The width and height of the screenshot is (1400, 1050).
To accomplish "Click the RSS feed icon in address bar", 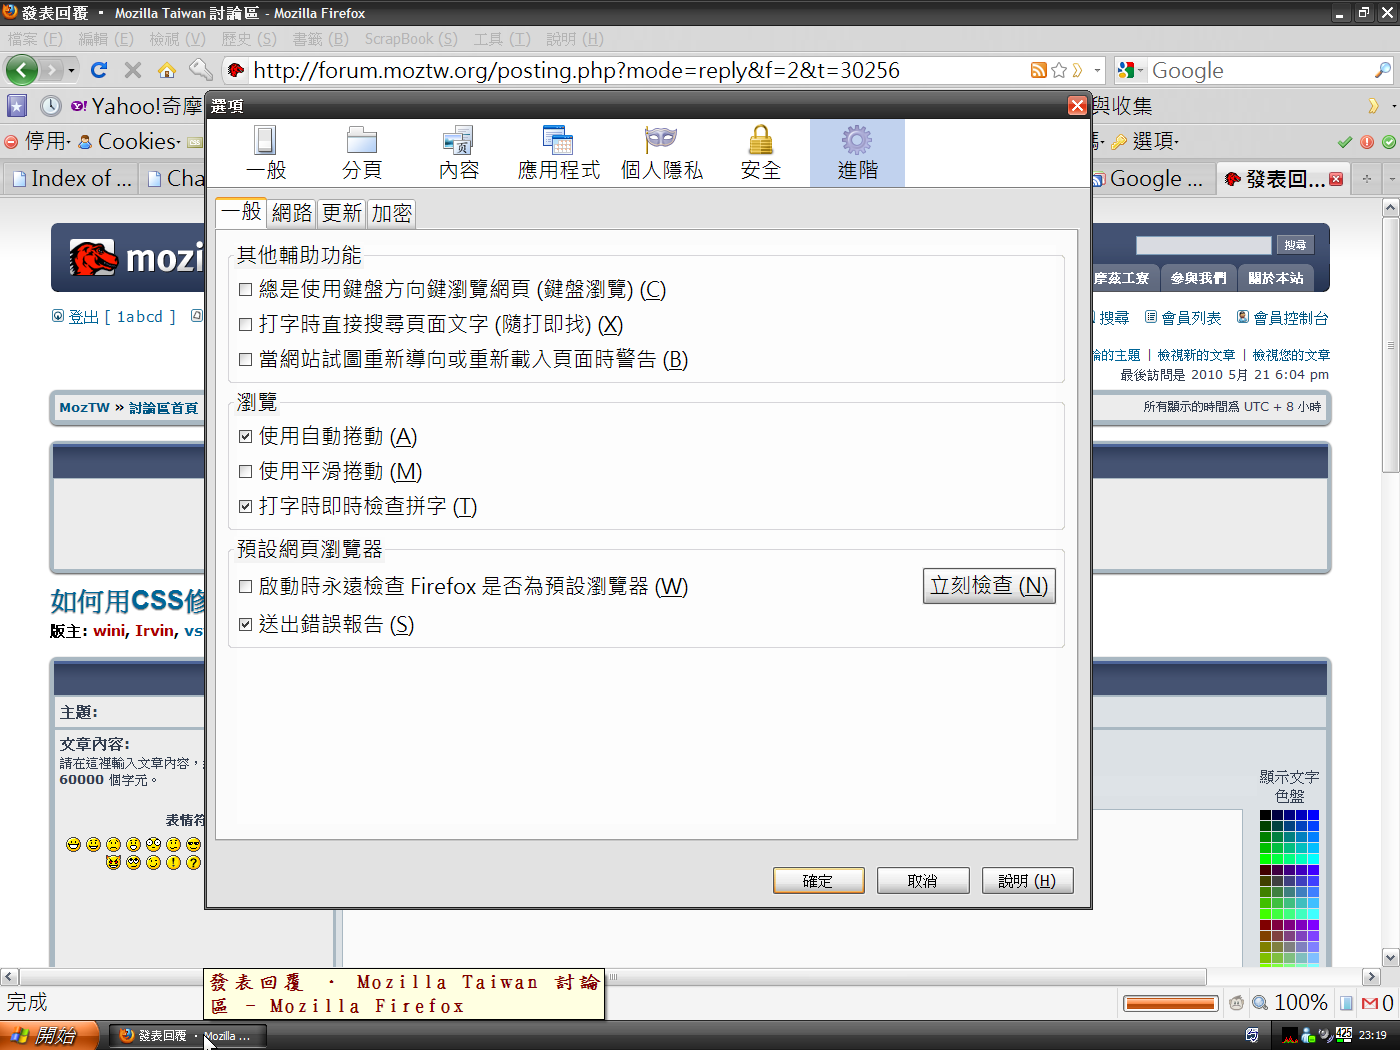I will coord(1039,70).
